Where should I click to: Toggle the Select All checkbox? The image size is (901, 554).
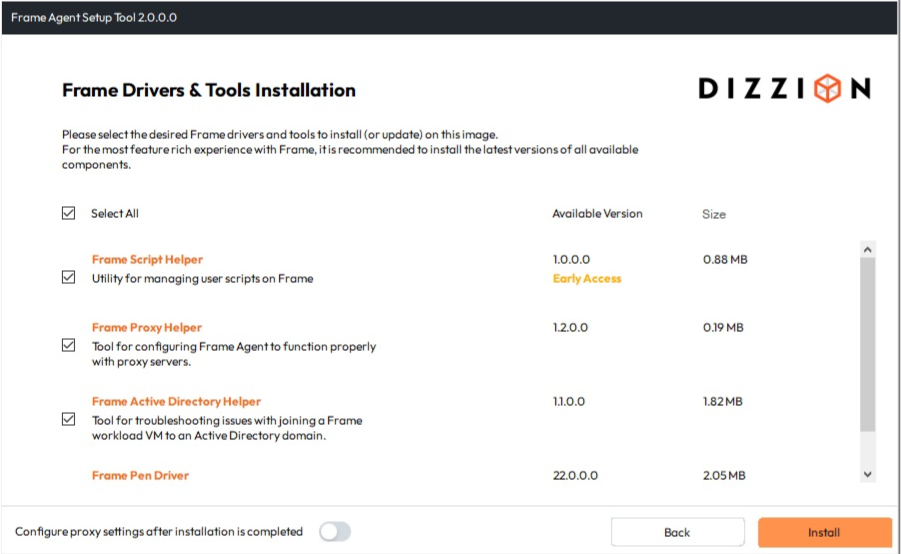tap(69, 213)
